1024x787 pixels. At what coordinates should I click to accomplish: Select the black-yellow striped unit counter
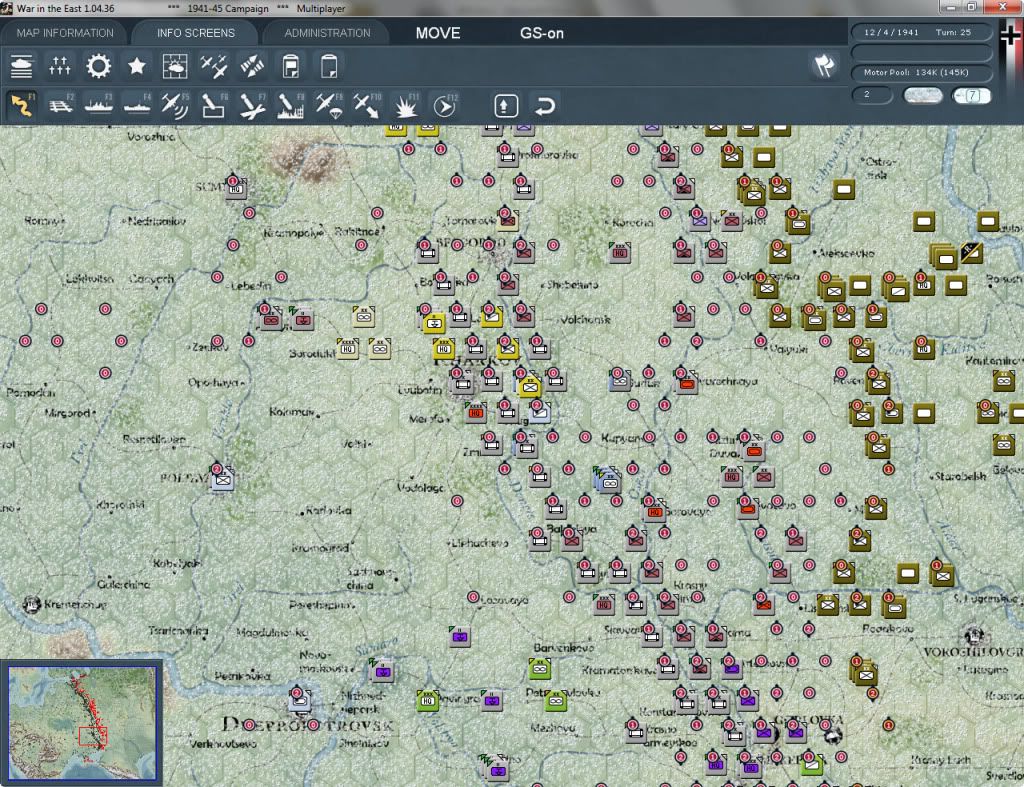click(x=971, y=253)
